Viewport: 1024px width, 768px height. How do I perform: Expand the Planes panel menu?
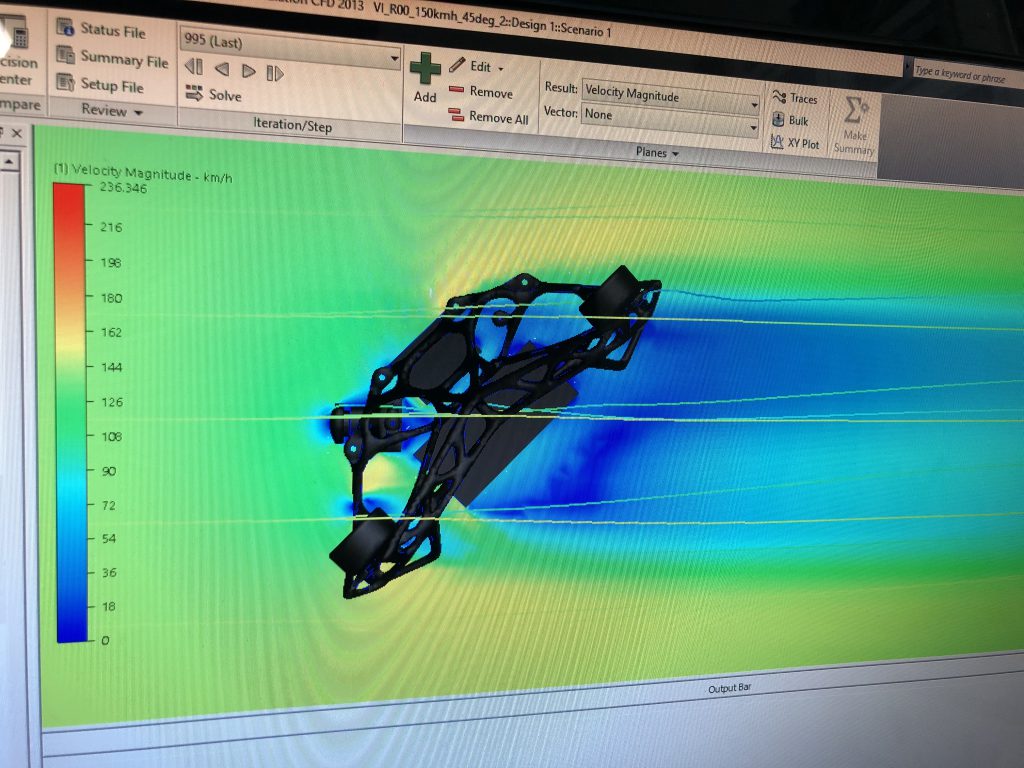click(x=657, y=153)
